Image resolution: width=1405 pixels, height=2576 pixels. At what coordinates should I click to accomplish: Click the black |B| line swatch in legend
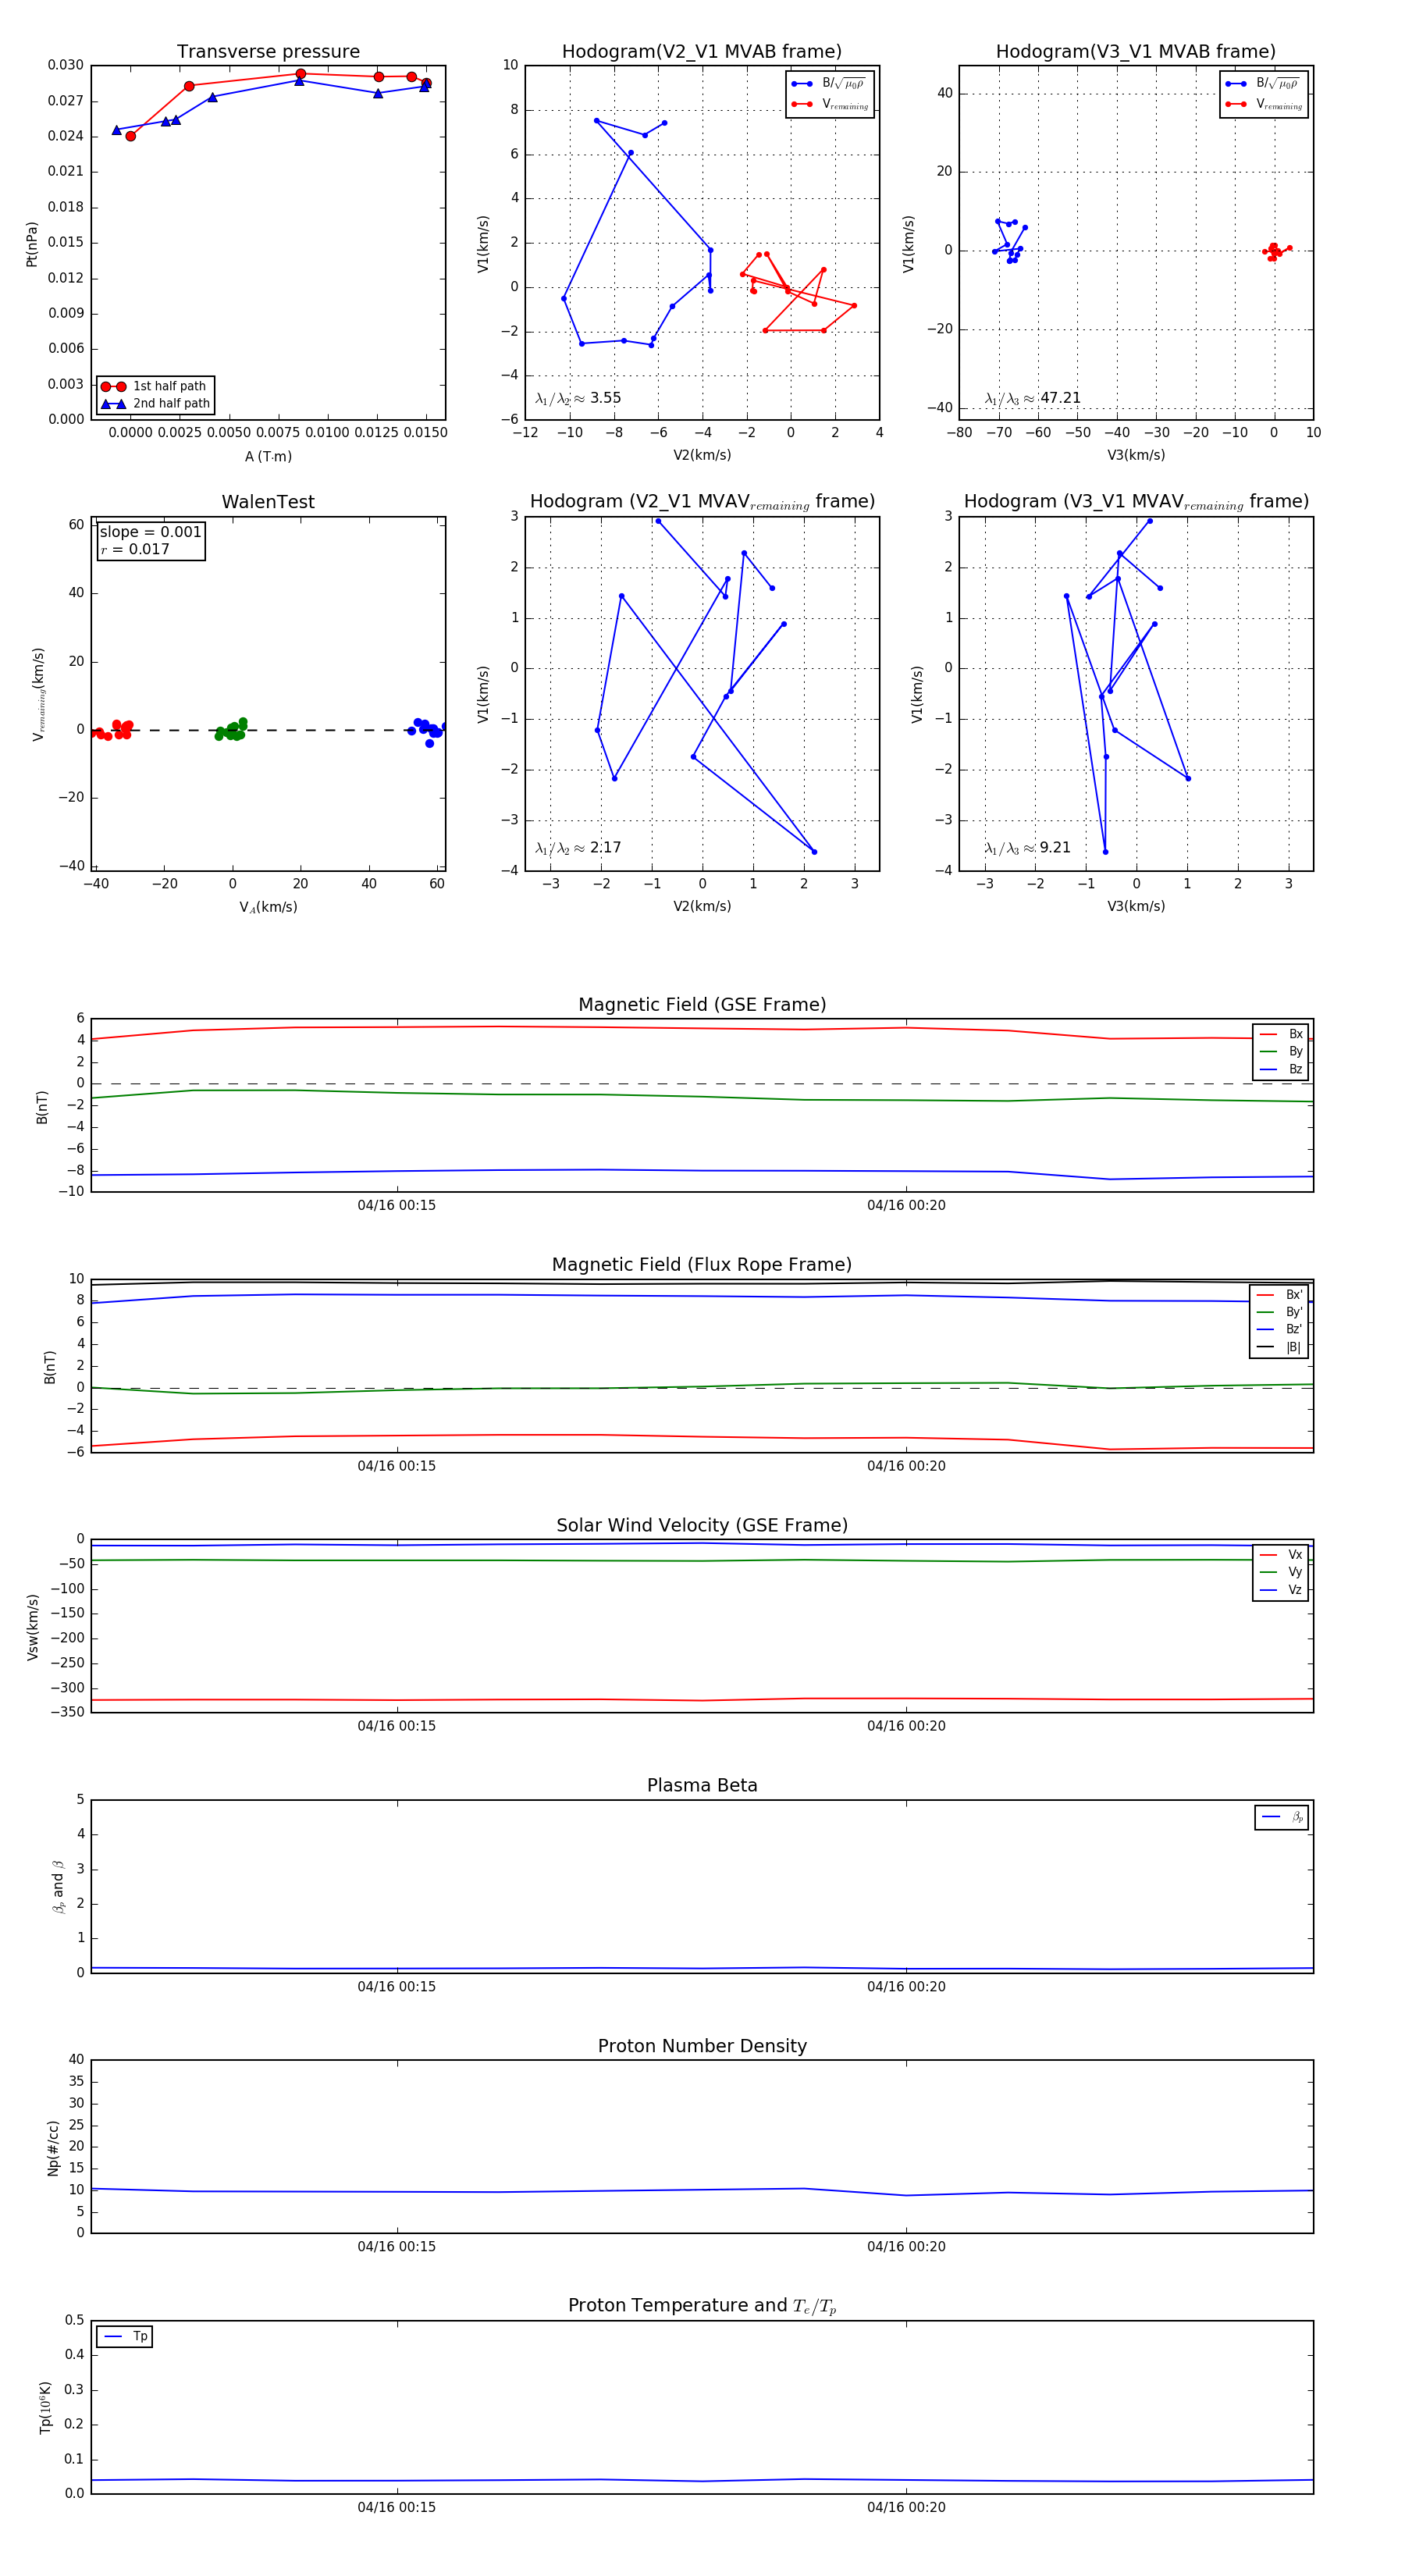click(x=1266, y=1347)
